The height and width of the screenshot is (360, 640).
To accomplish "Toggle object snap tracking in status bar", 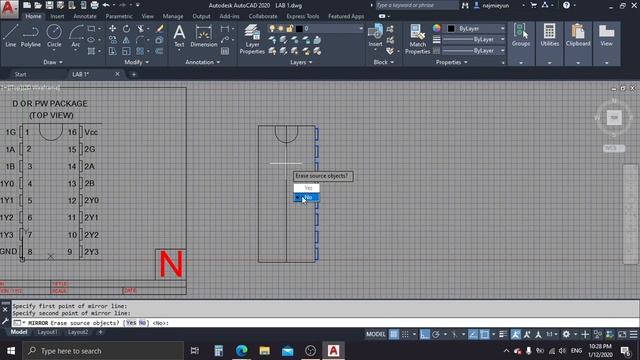I will point(473,334).
